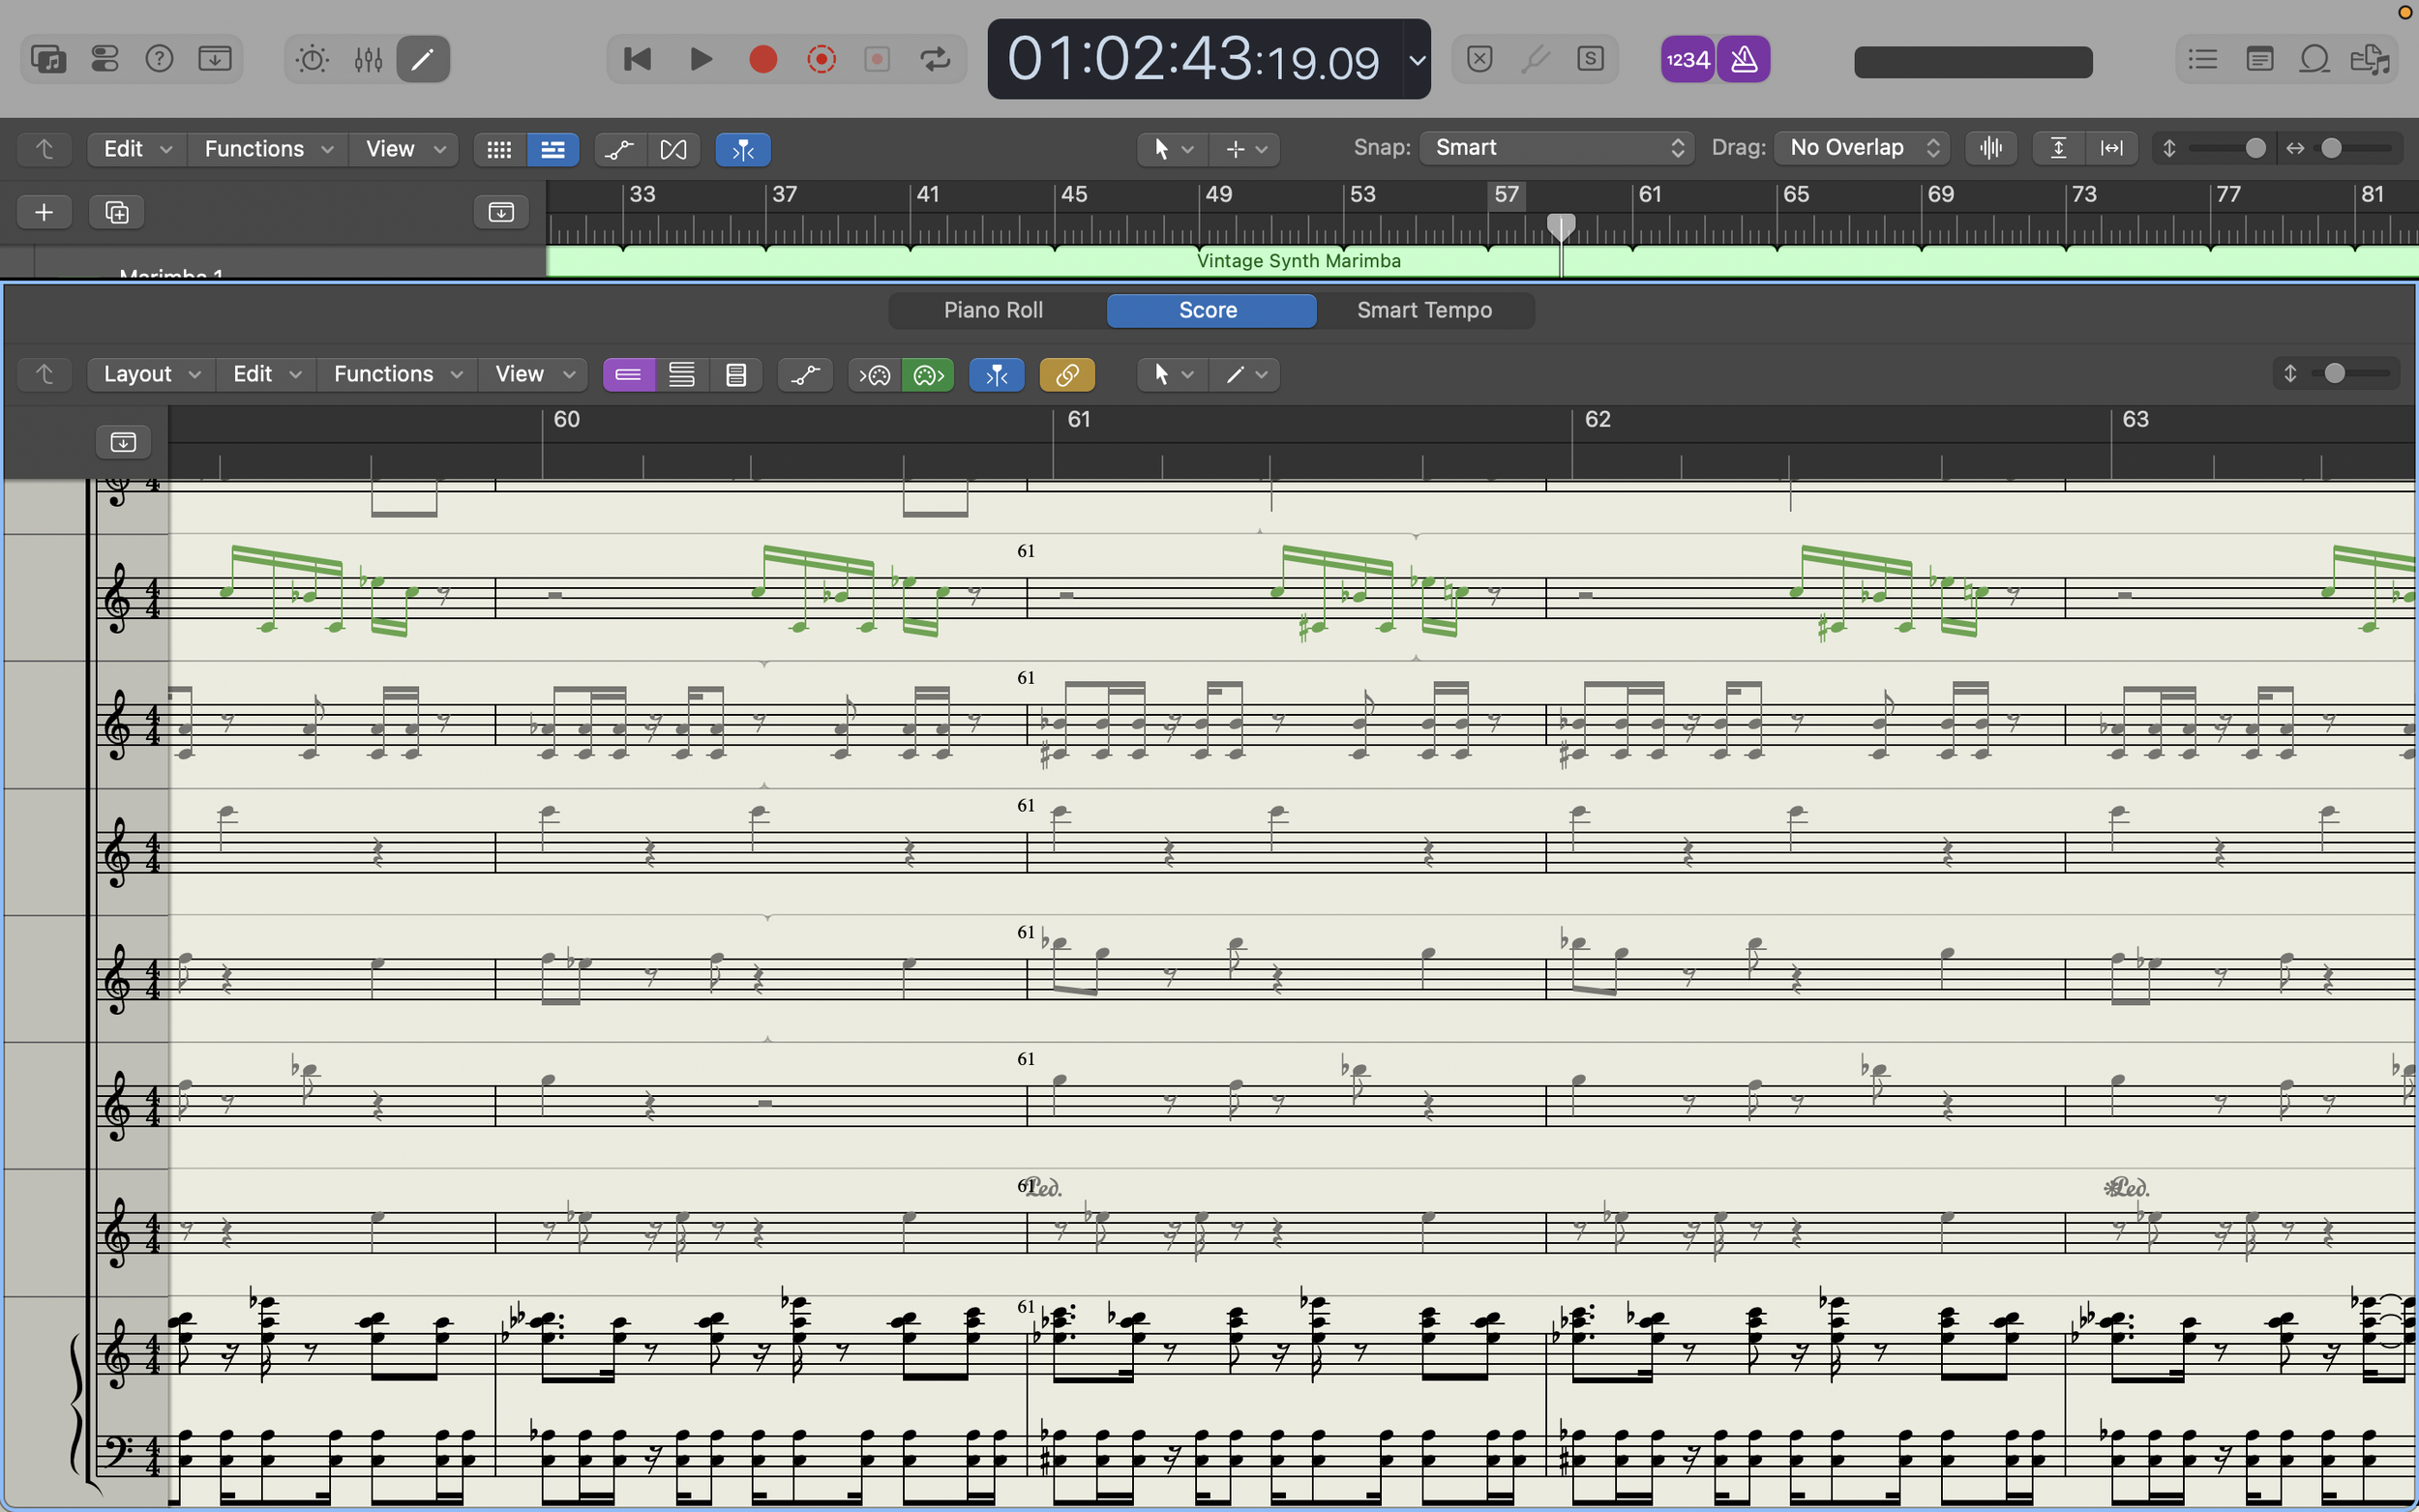This screenshot has height=1512, width=2419.
Task: Open Quick Help question mark icon
Action: pos(159,59)
